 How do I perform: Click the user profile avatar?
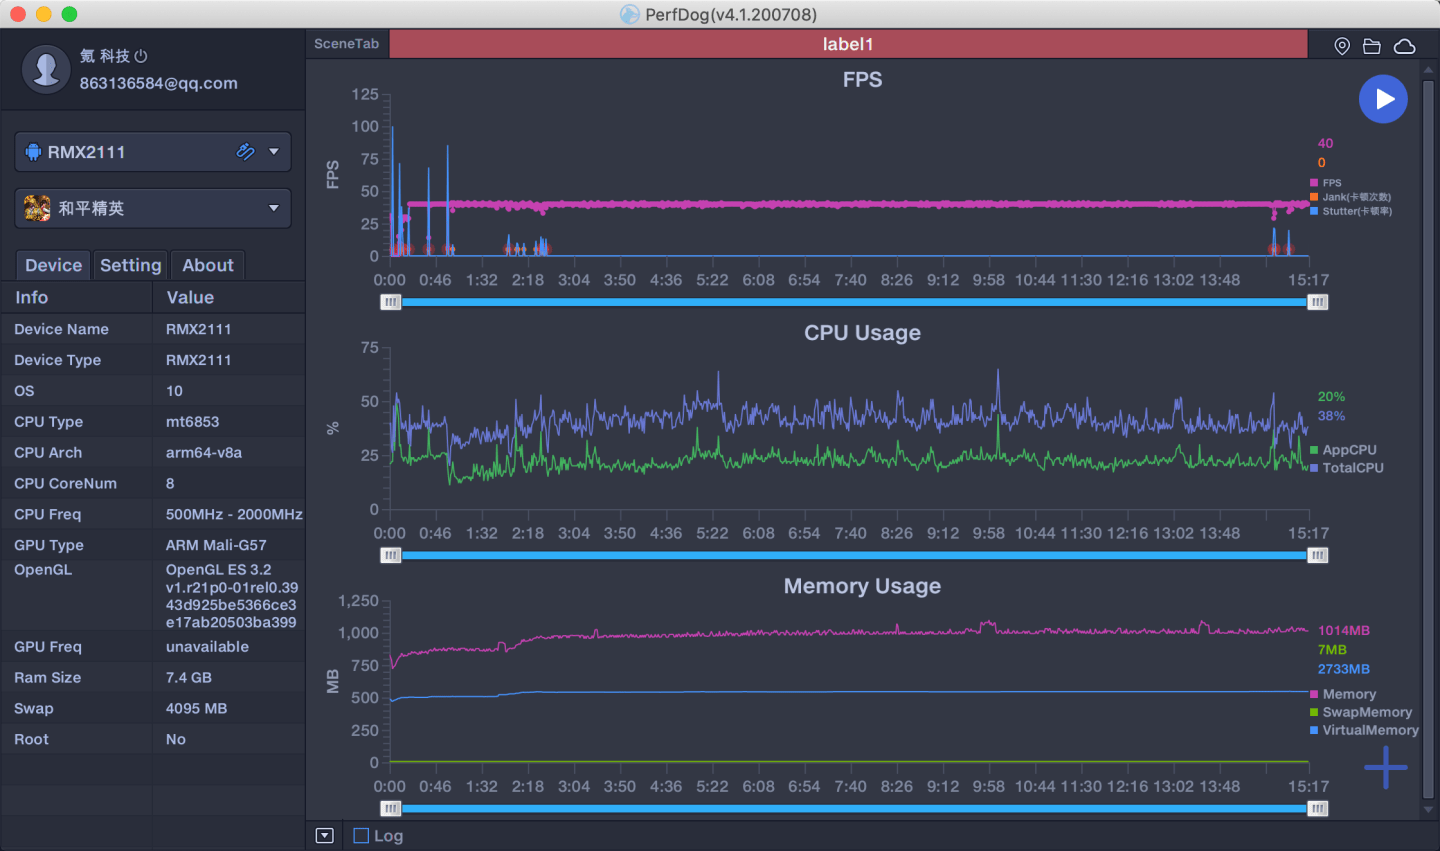tap(46, 69)
